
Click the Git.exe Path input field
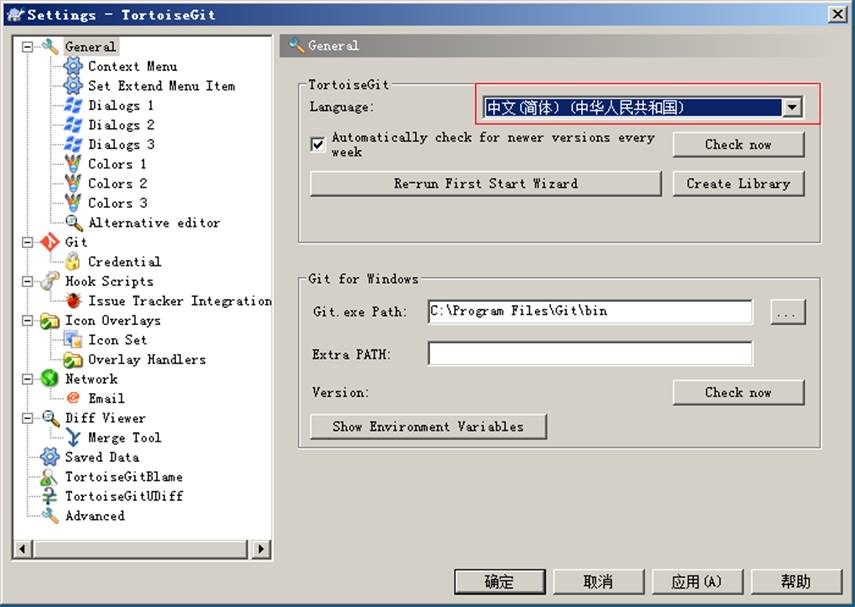[x=590, y=311]
